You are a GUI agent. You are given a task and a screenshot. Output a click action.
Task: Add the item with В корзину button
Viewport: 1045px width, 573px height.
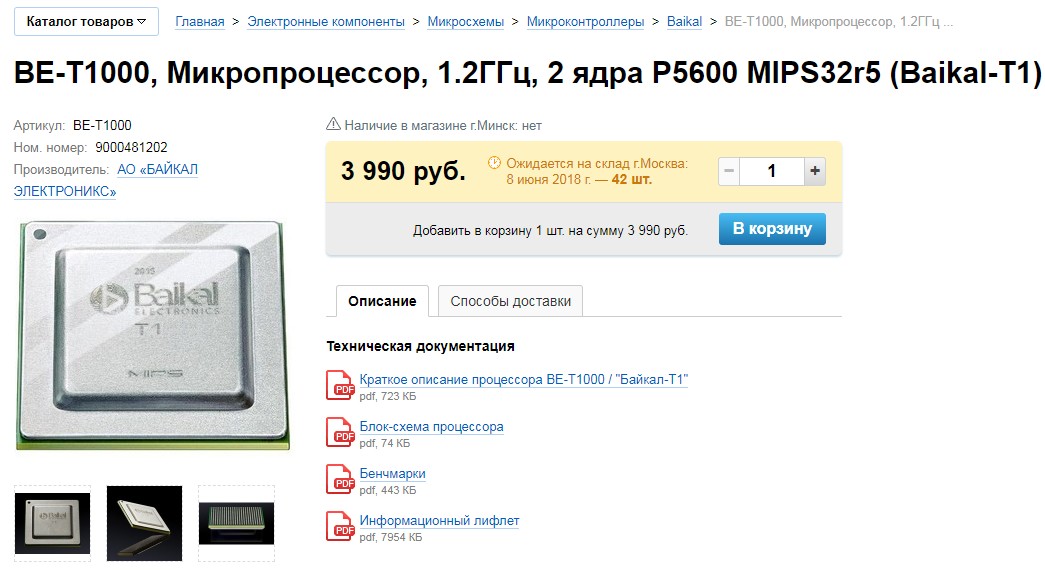tap(772, 229)
